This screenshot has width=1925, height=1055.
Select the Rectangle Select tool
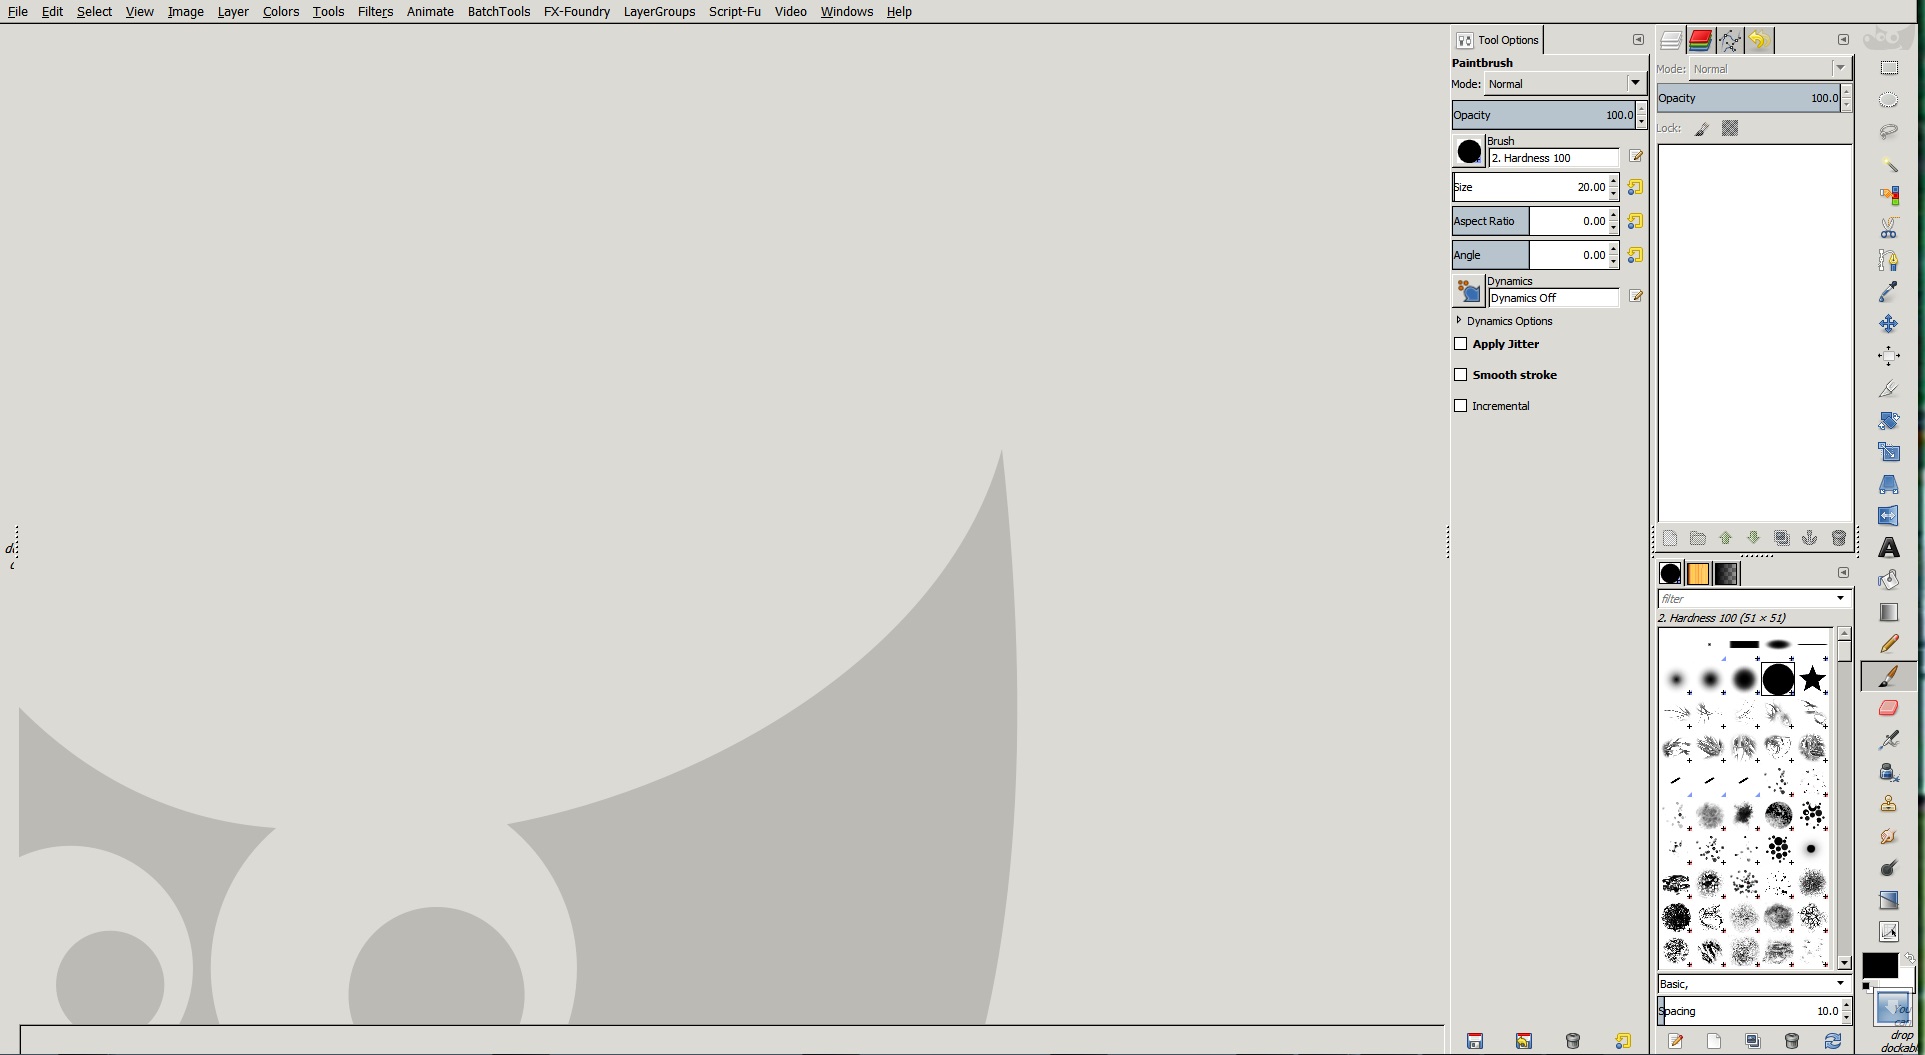coord(1888,68)
